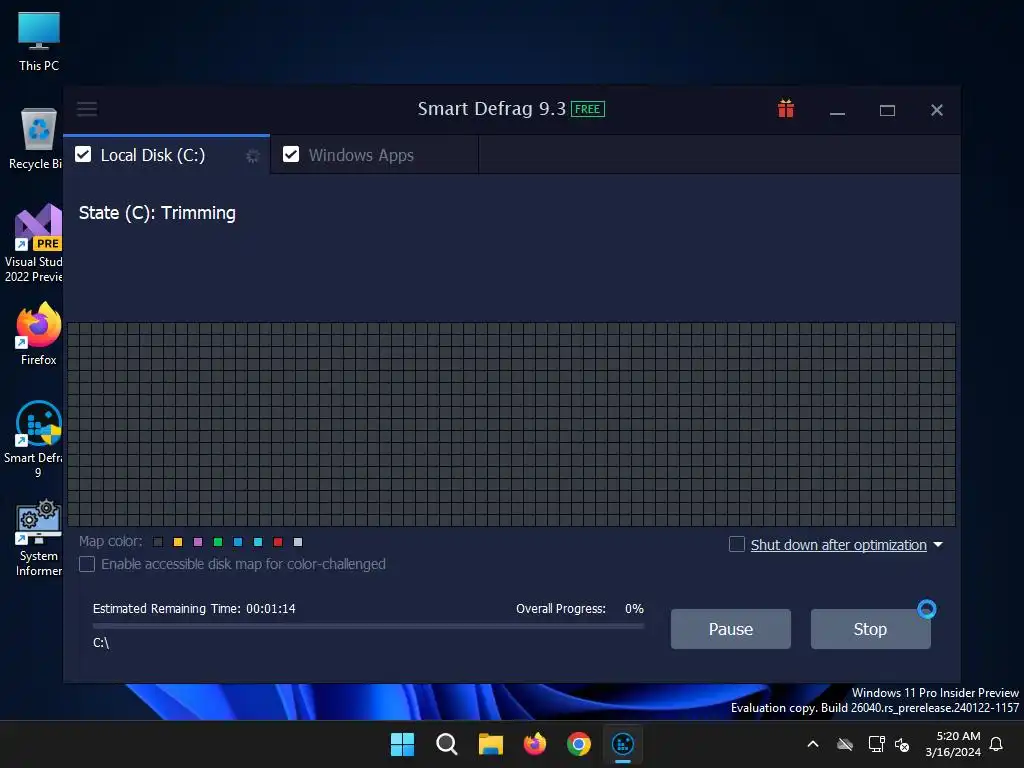Screen dimensions: 1024x768
Task: Stop the defrag operation
Action: point(871,629)
